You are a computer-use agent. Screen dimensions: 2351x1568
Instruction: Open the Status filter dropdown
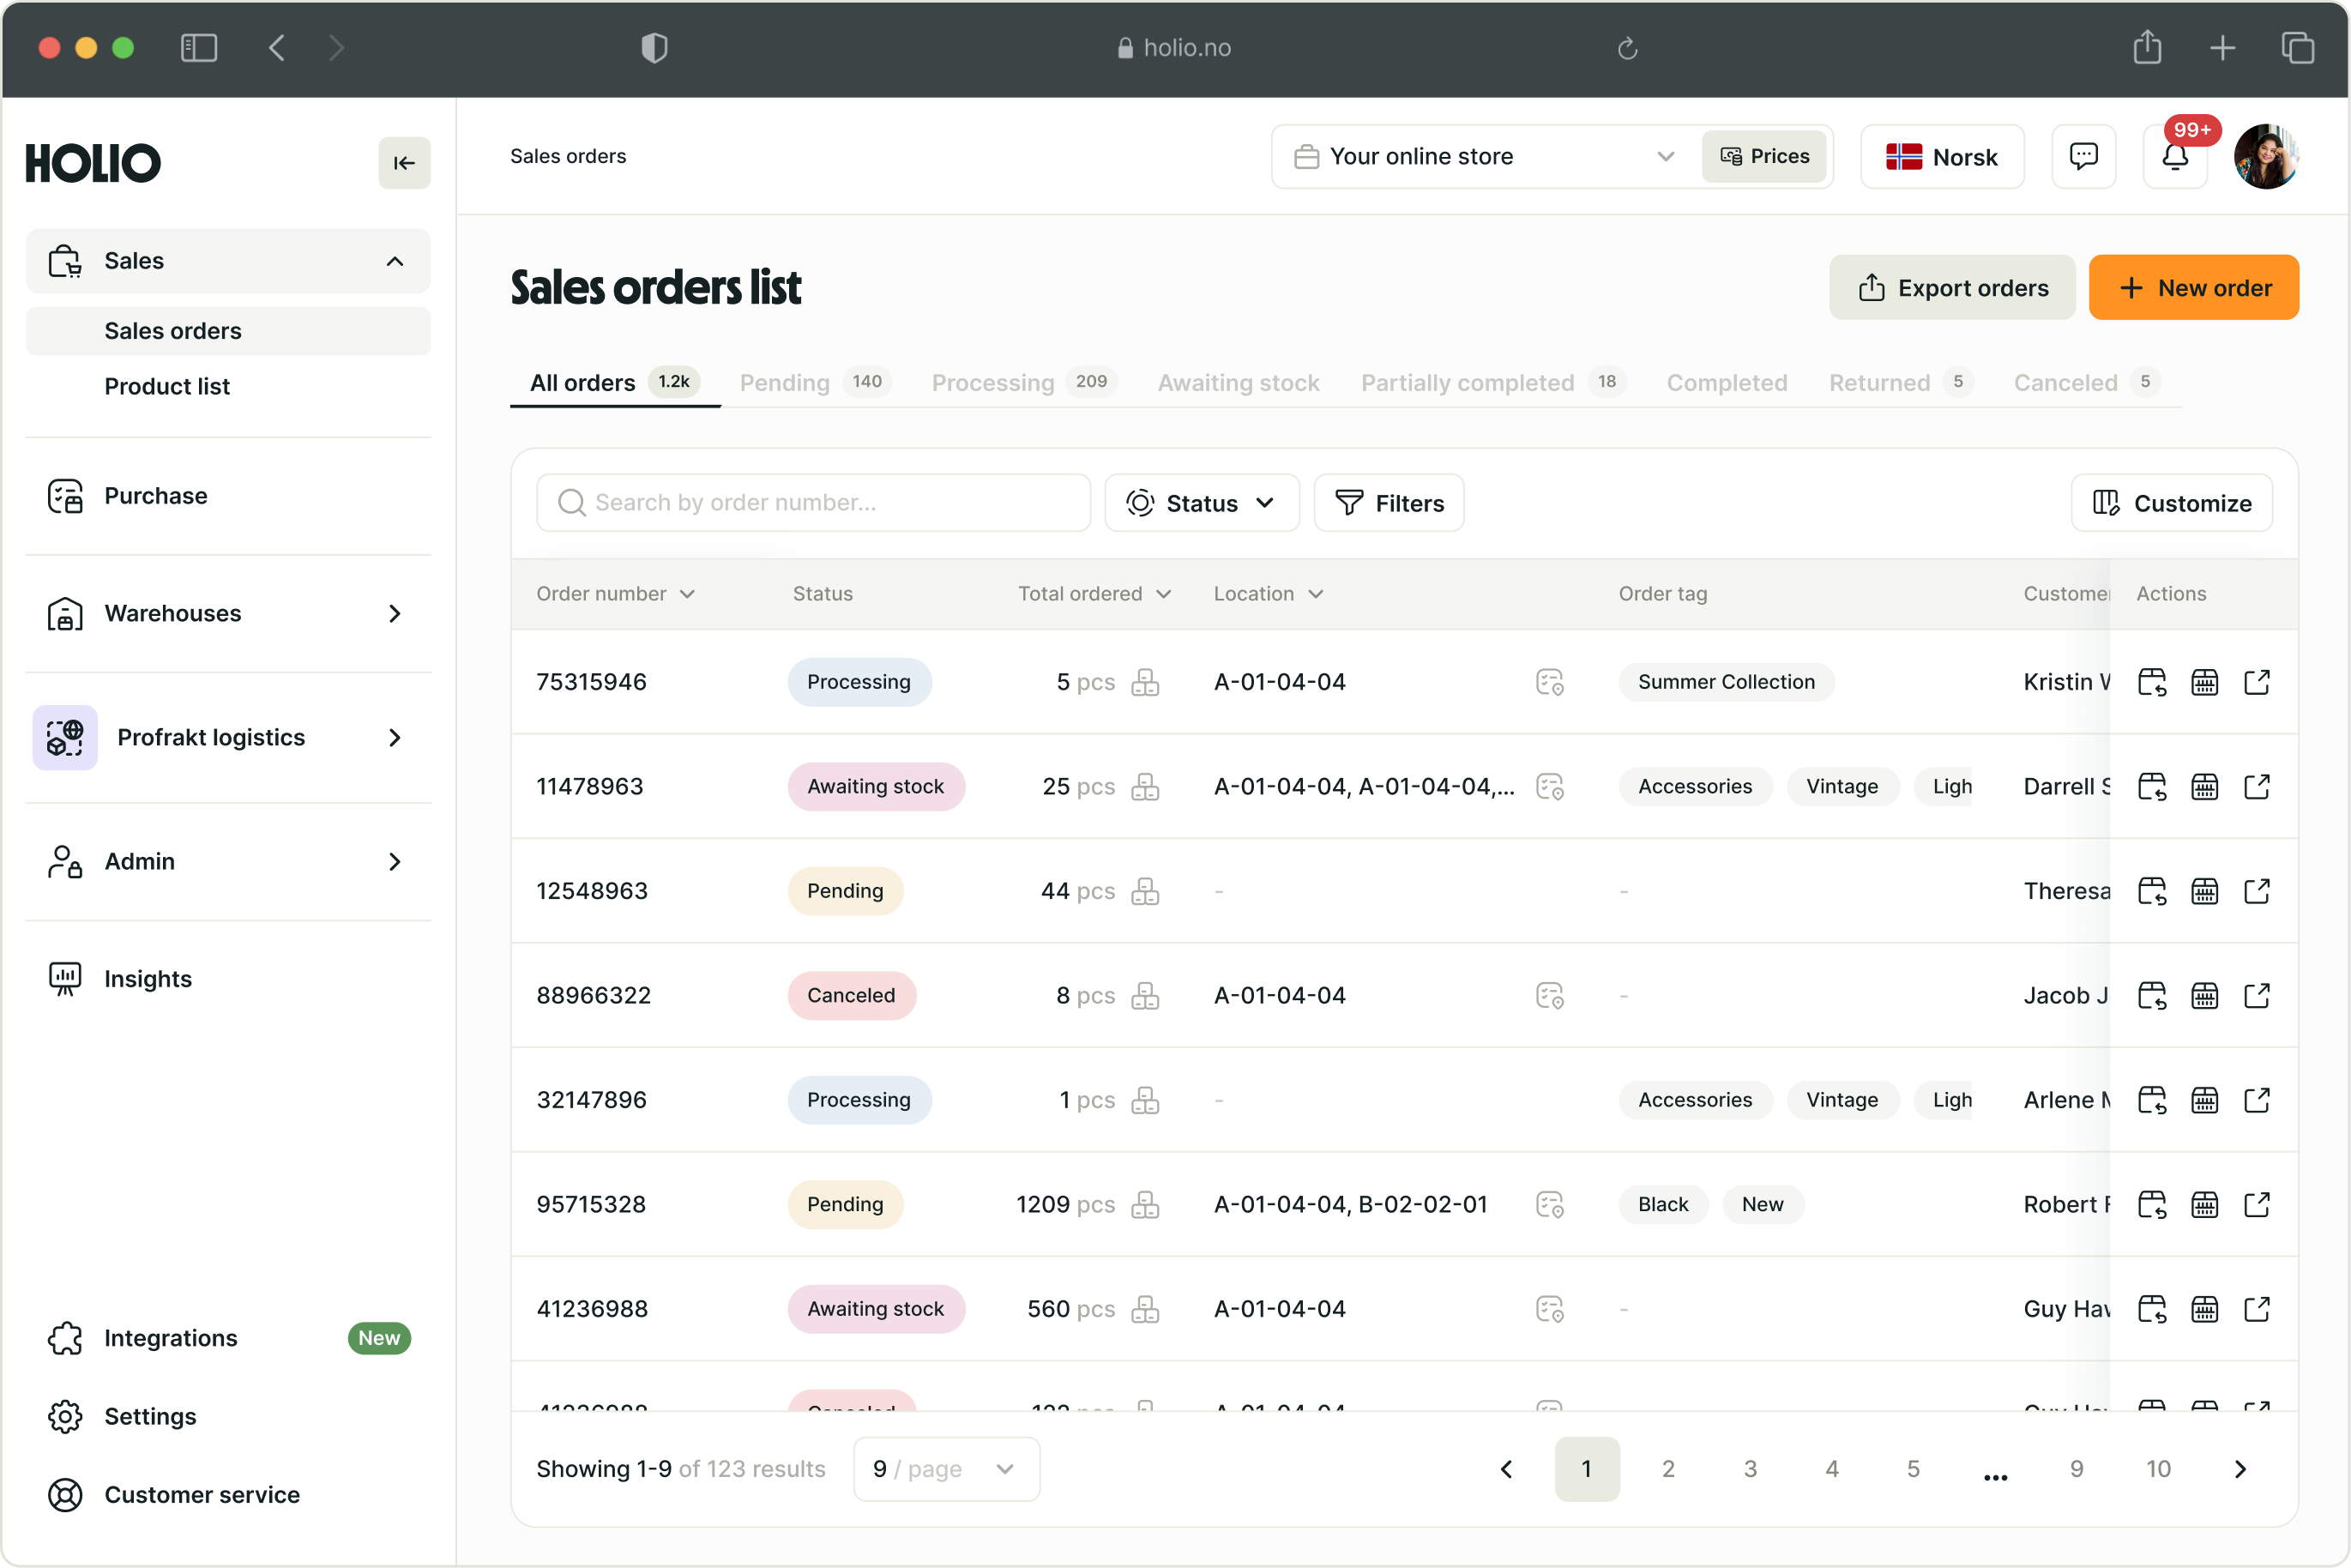click(x=1201, y=503)
